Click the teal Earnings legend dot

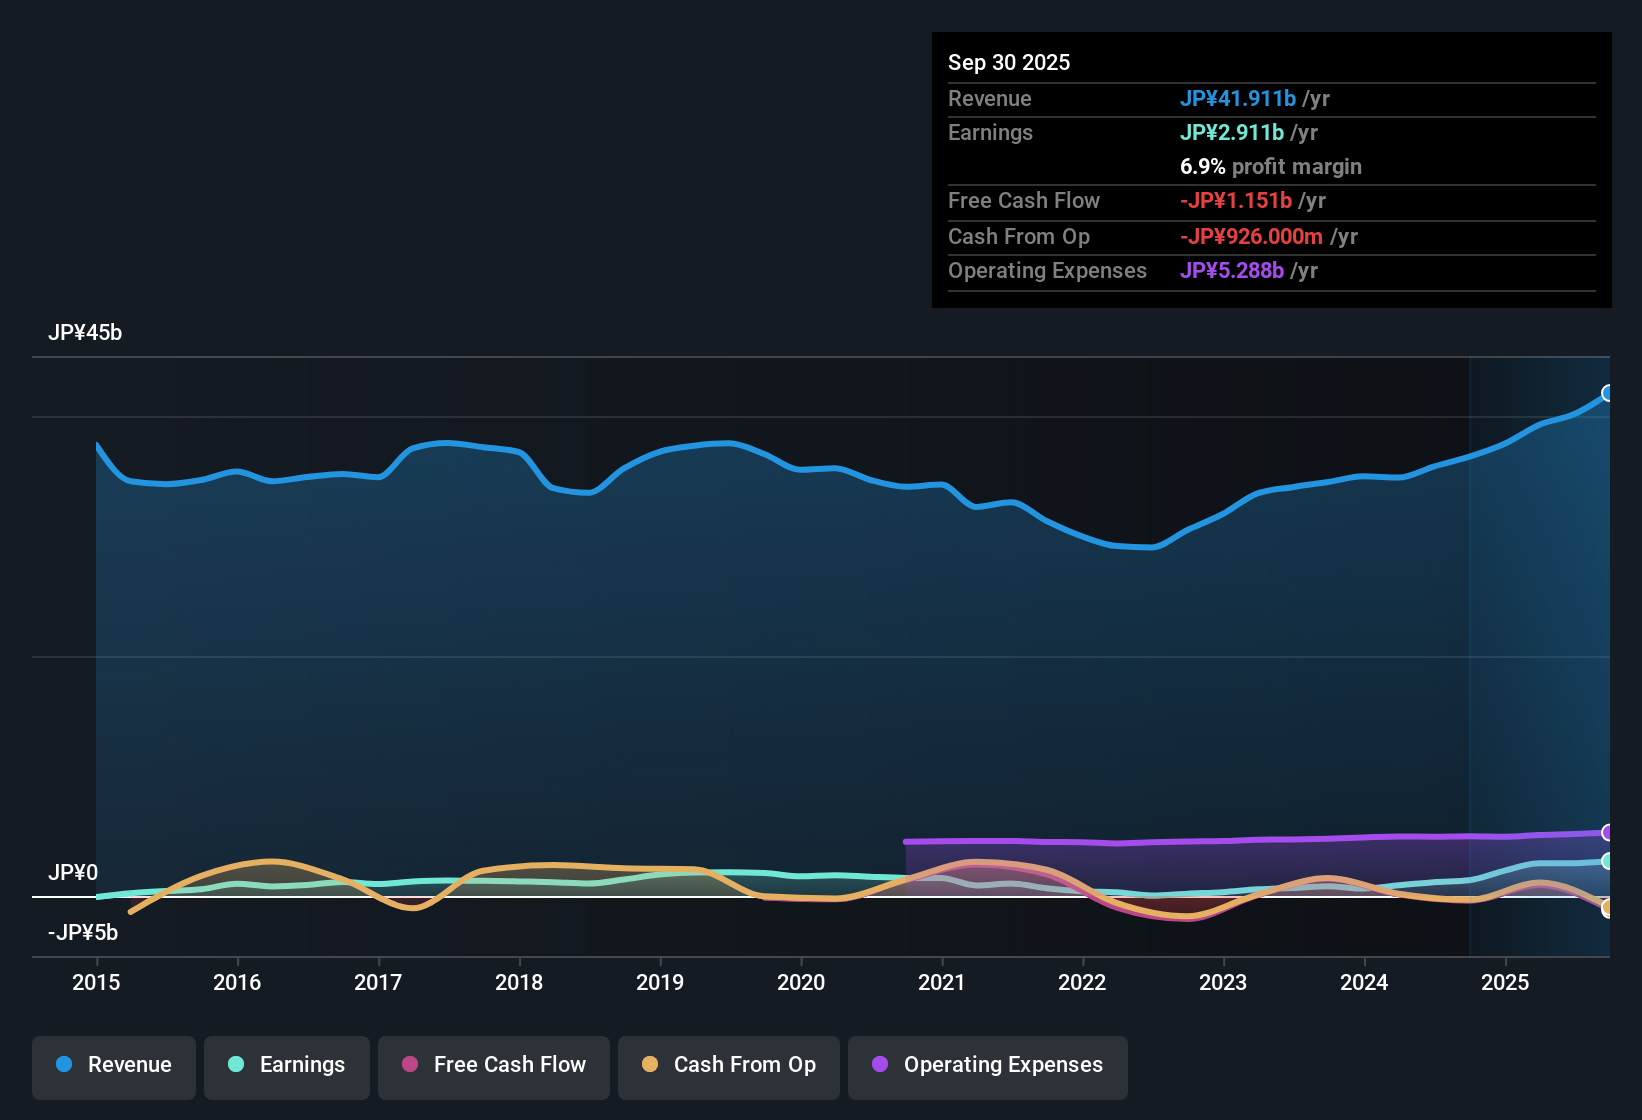237,1065
